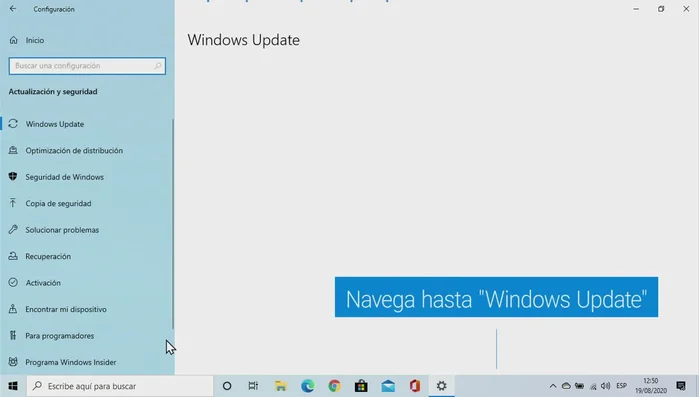699x397 pixels.
Task: Expand the hidden system tray icons chevron
Action: tap(553, 386)
